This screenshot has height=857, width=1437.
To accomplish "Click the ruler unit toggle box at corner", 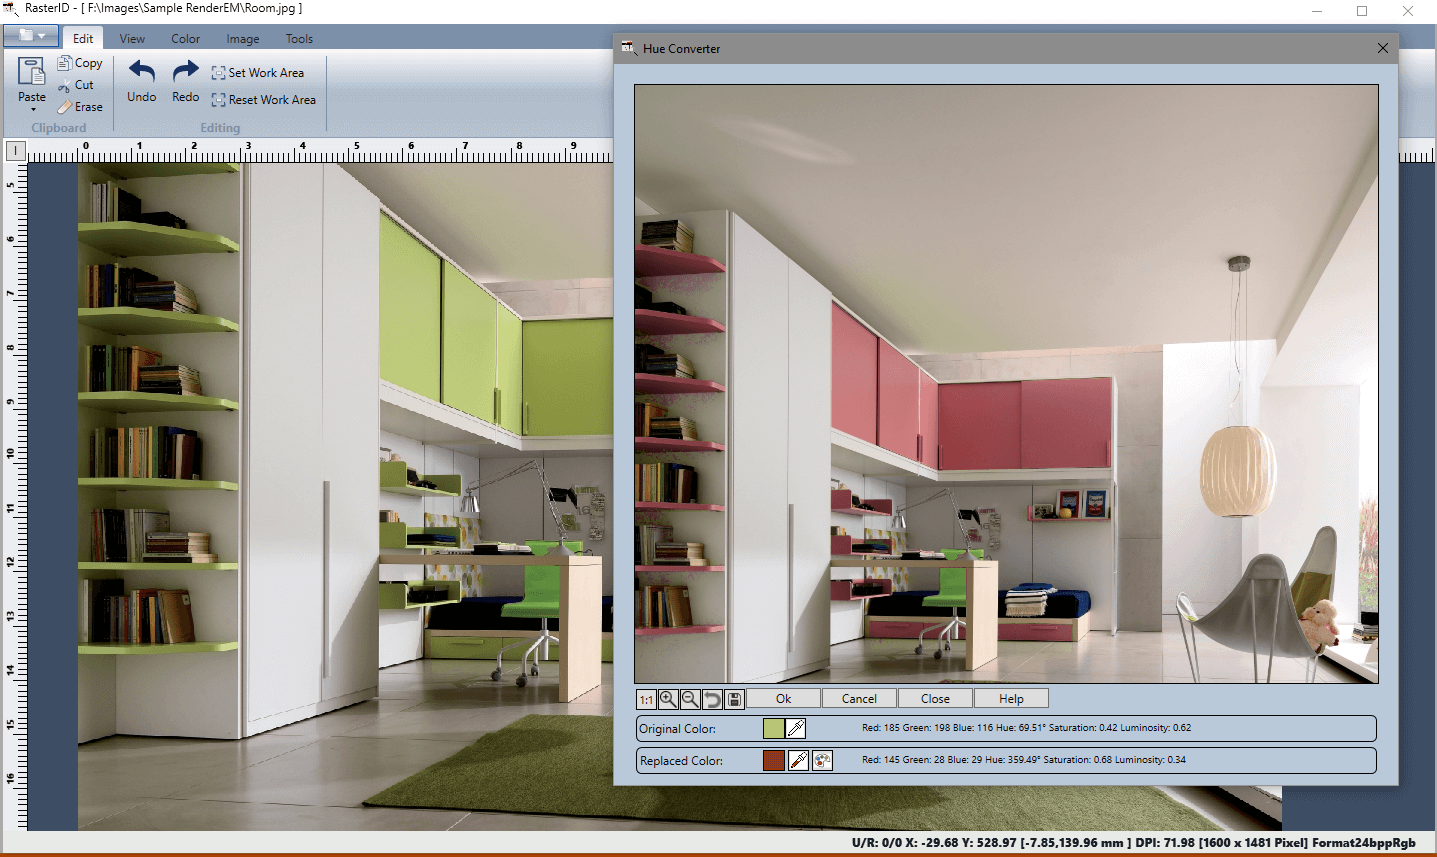I will (15, 151).
